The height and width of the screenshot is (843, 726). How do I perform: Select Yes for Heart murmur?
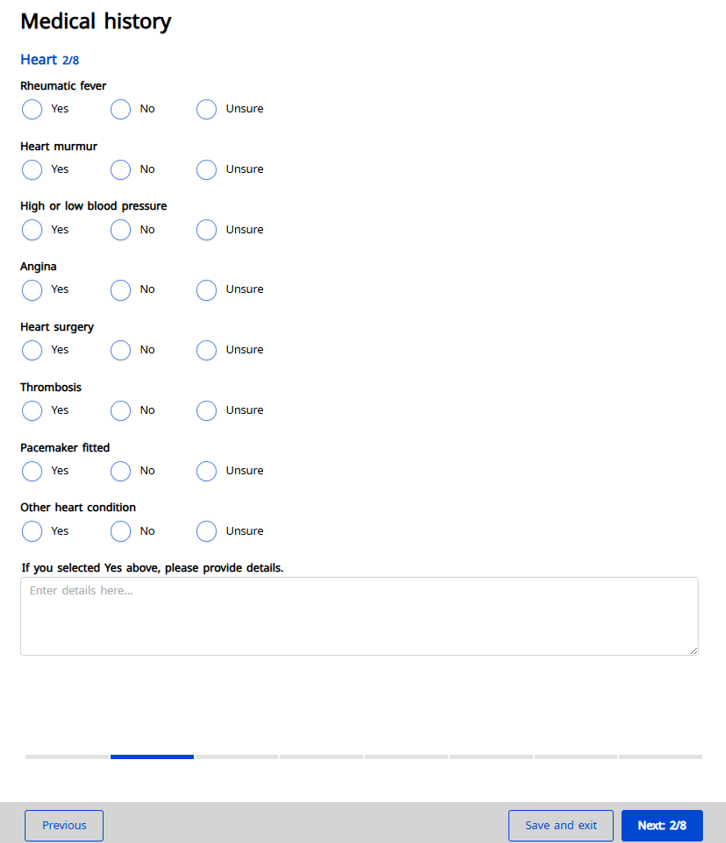[x=32, y=170]
